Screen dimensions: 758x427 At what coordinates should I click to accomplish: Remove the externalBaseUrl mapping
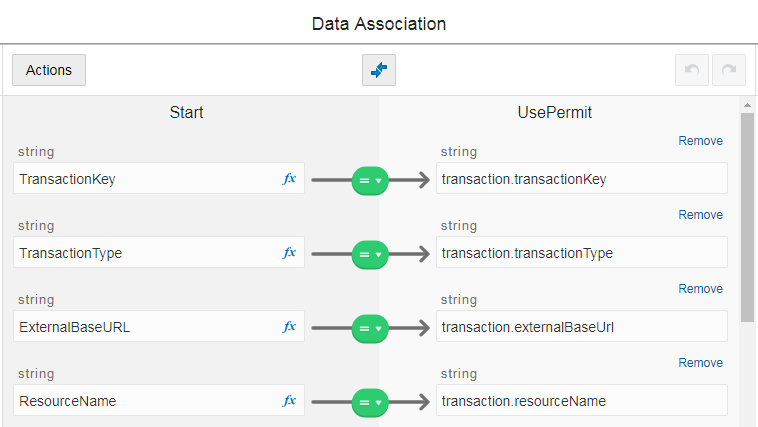(700, 289)
